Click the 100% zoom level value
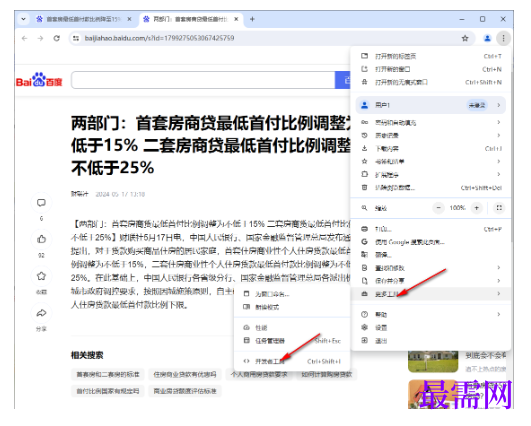 pyautogui.click(x=458, y=208)
